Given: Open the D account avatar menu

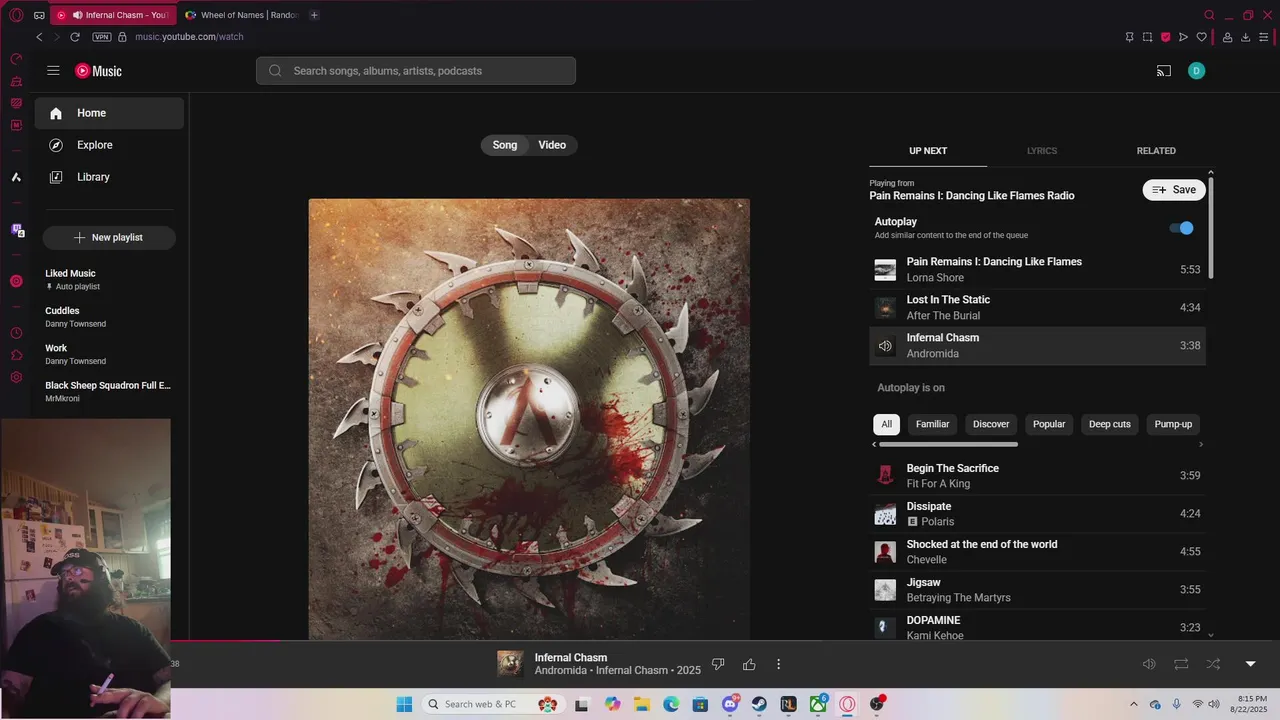Looking at the screenshot, I should pos(1197,71).
